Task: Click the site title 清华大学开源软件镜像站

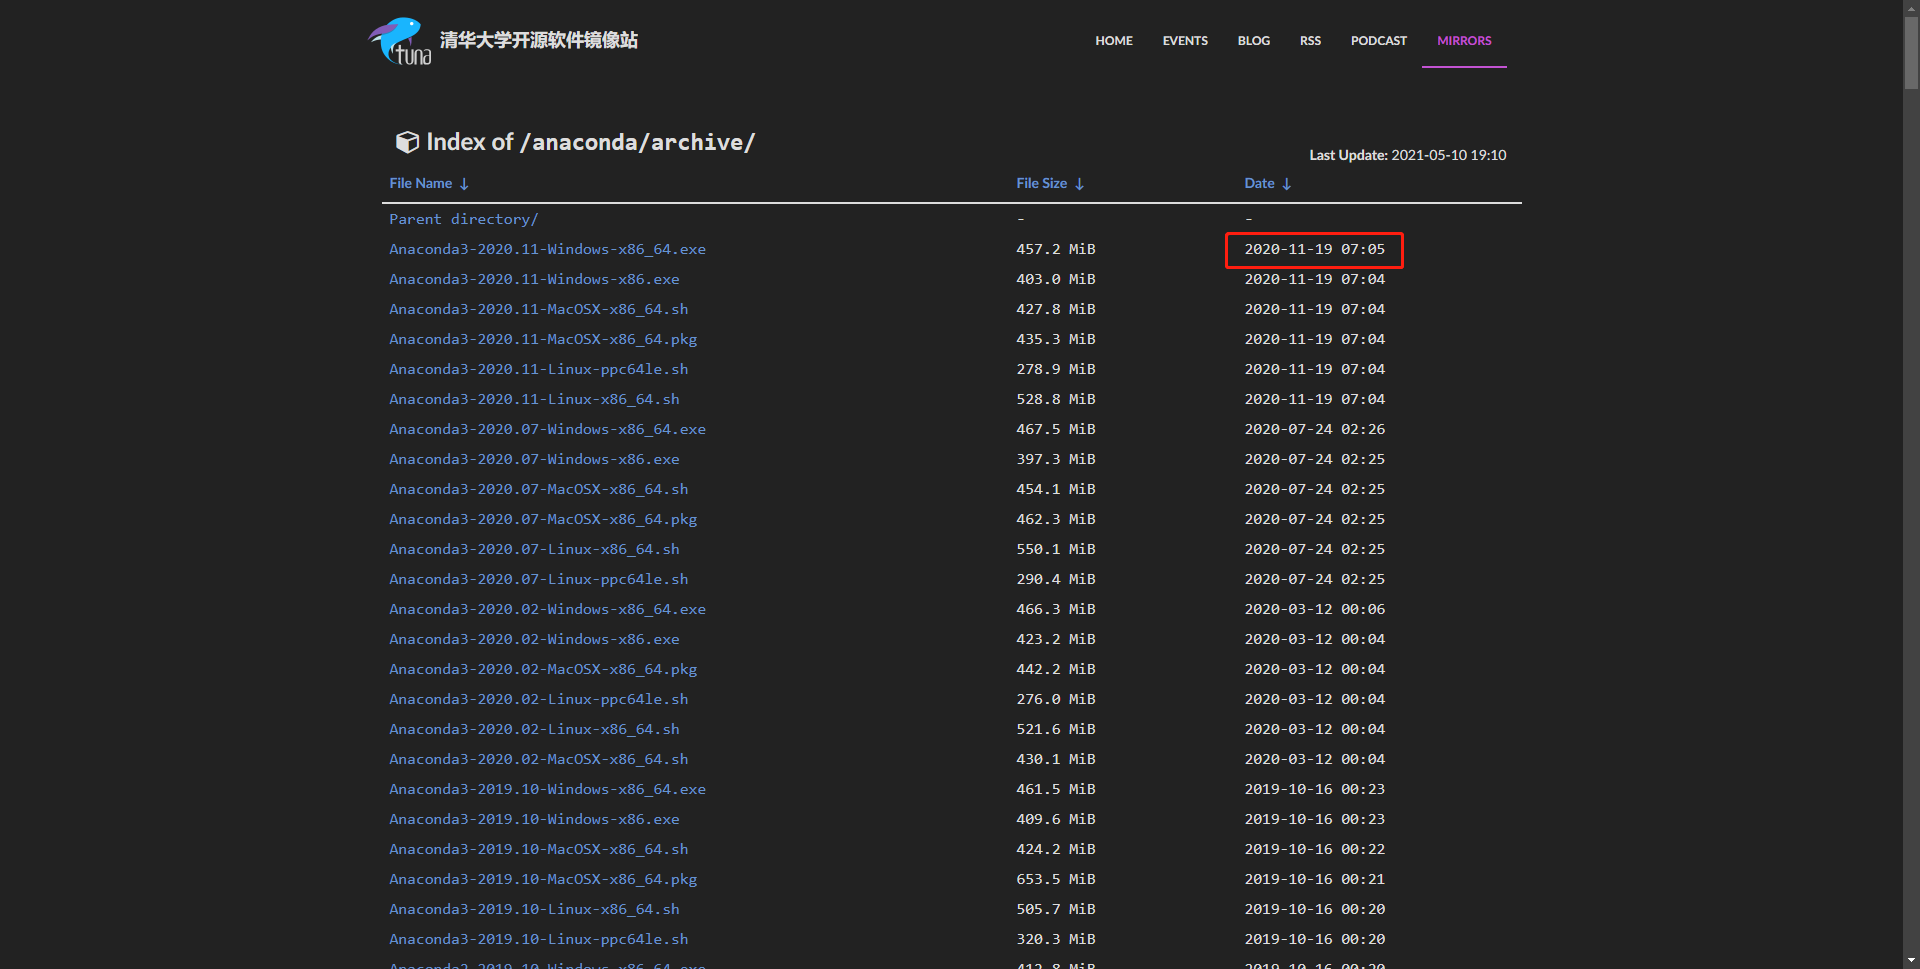Action: click(x=539, y=40)
